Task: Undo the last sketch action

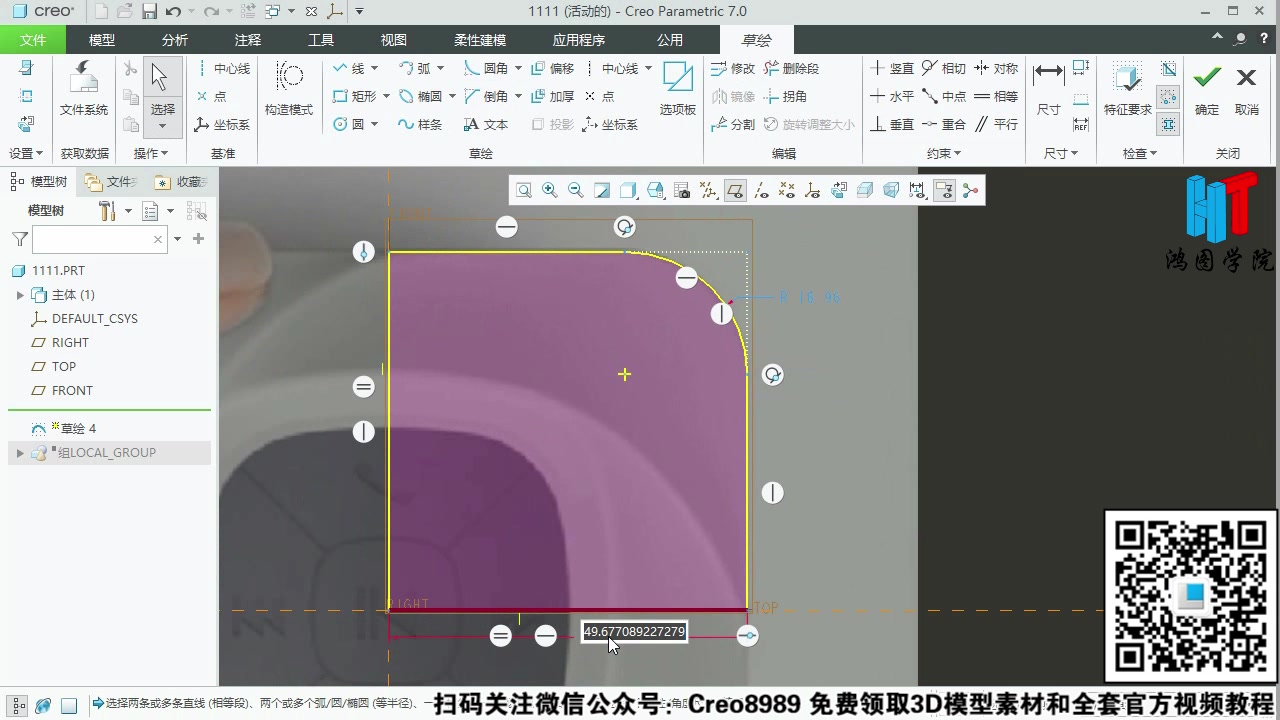Action: (x=174, y=11)
